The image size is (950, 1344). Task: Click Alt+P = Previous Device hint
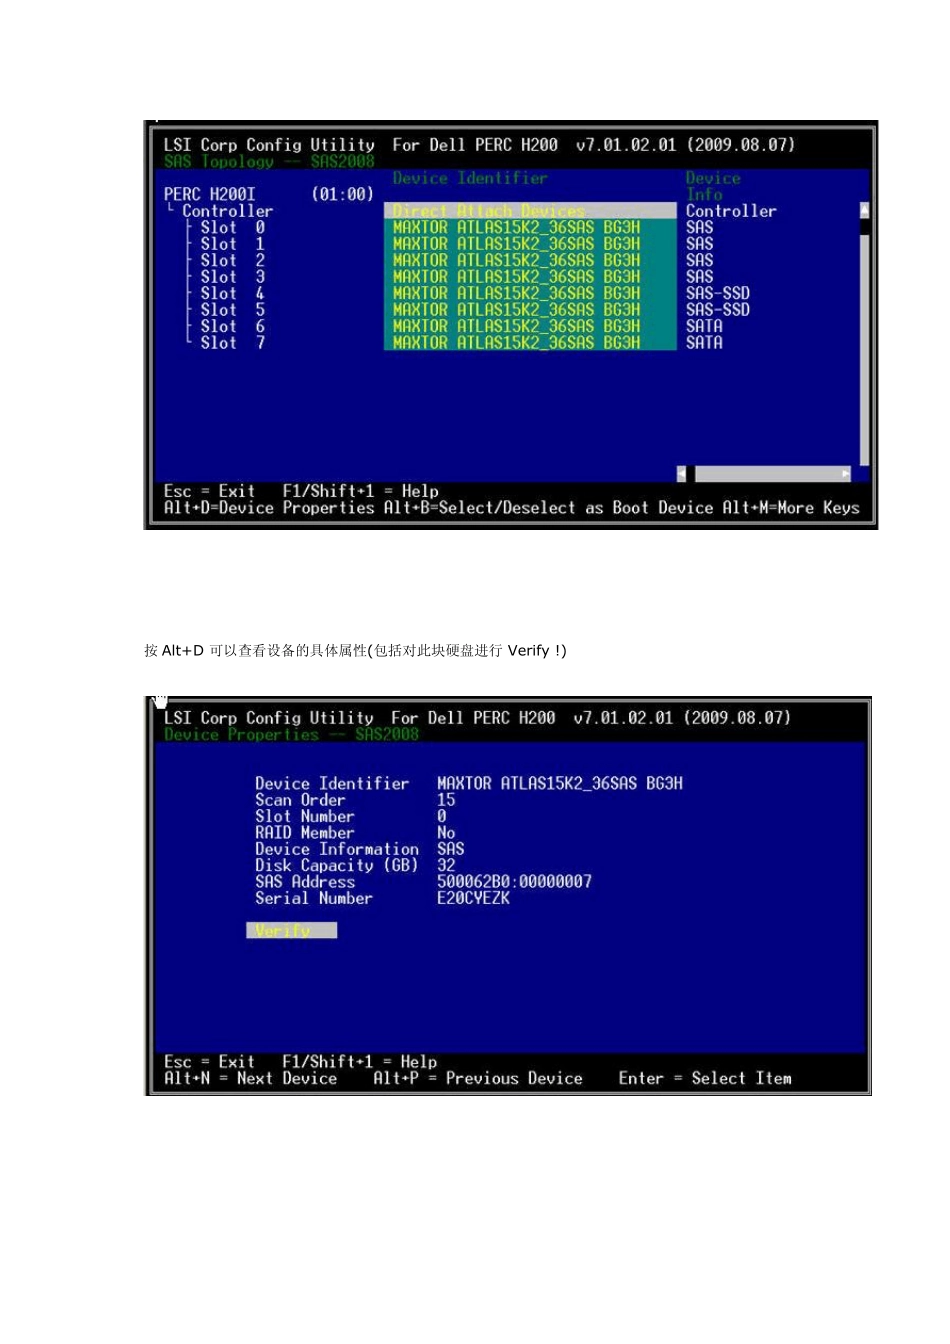(x=478, y=1079)
